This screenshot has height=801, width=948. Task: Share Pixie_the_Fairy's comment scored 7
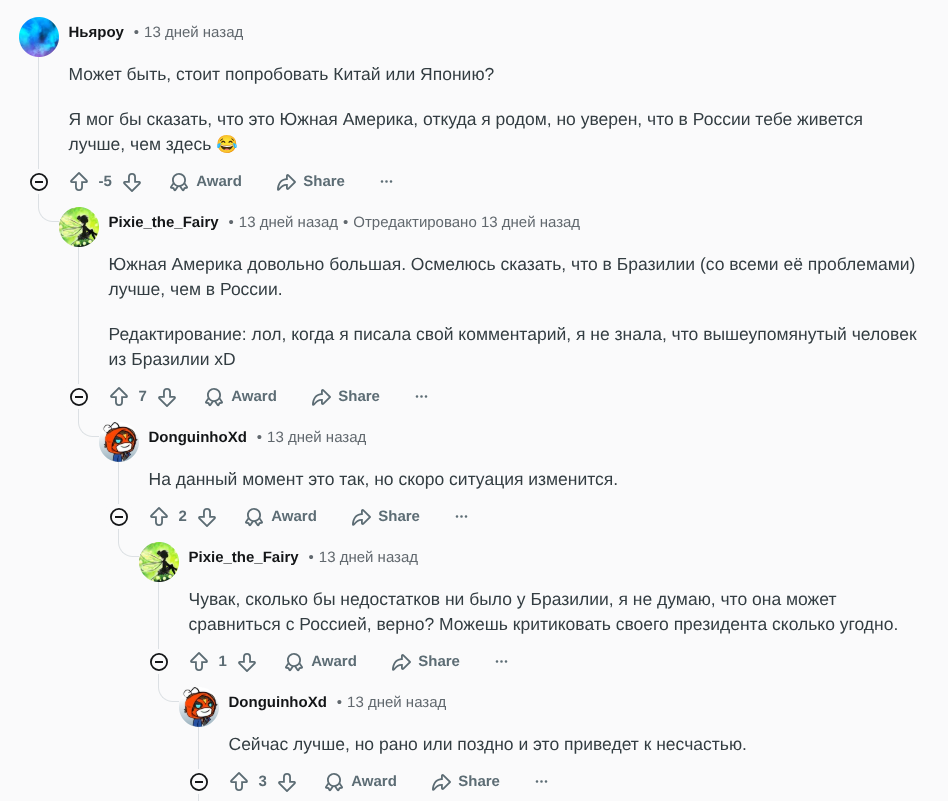[346, 396]
